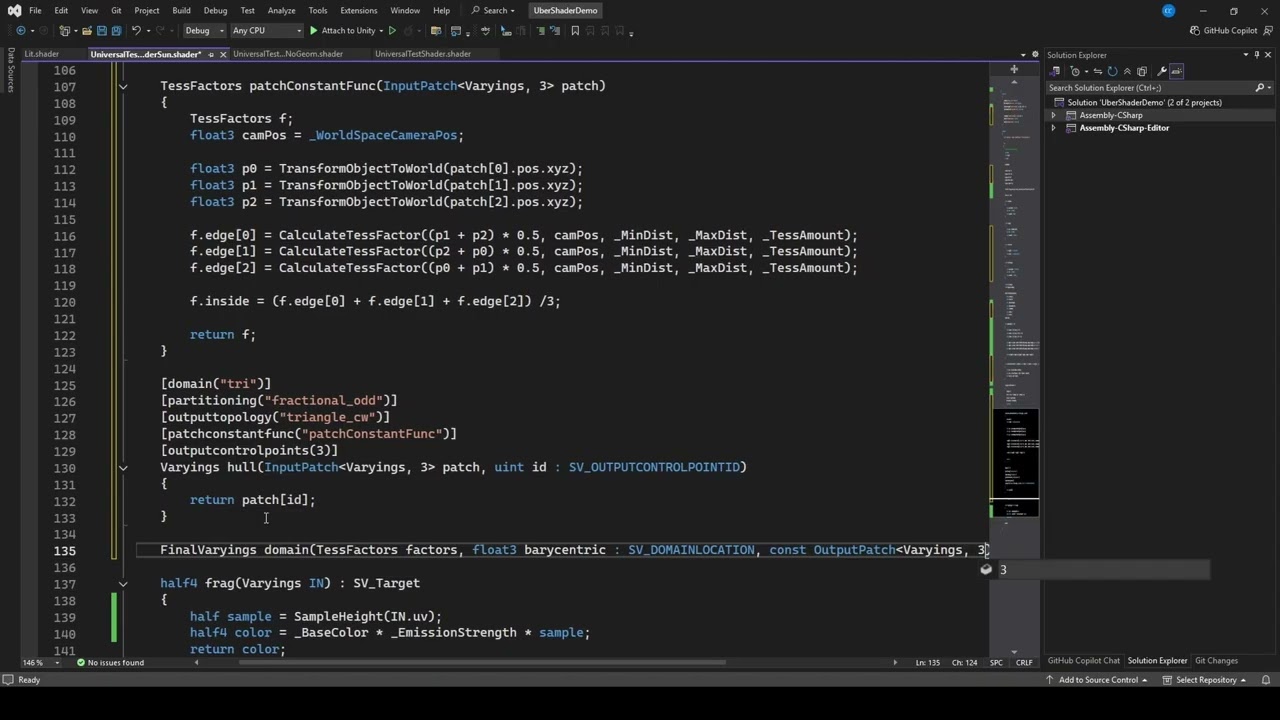Click the Bookmark icon in toolbar
Screen dimensions: 1280x720
pyautogui.click(x=575, y=31)
